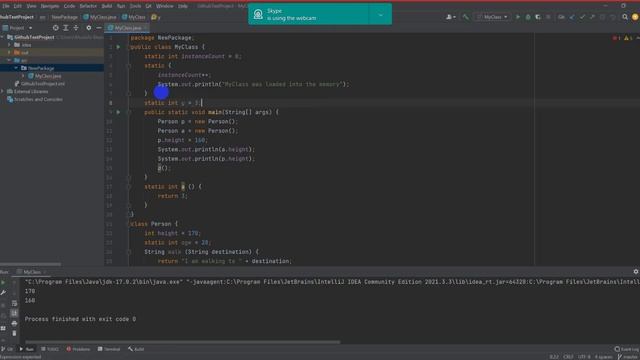Run with Coverage toolbar icon

538,17
